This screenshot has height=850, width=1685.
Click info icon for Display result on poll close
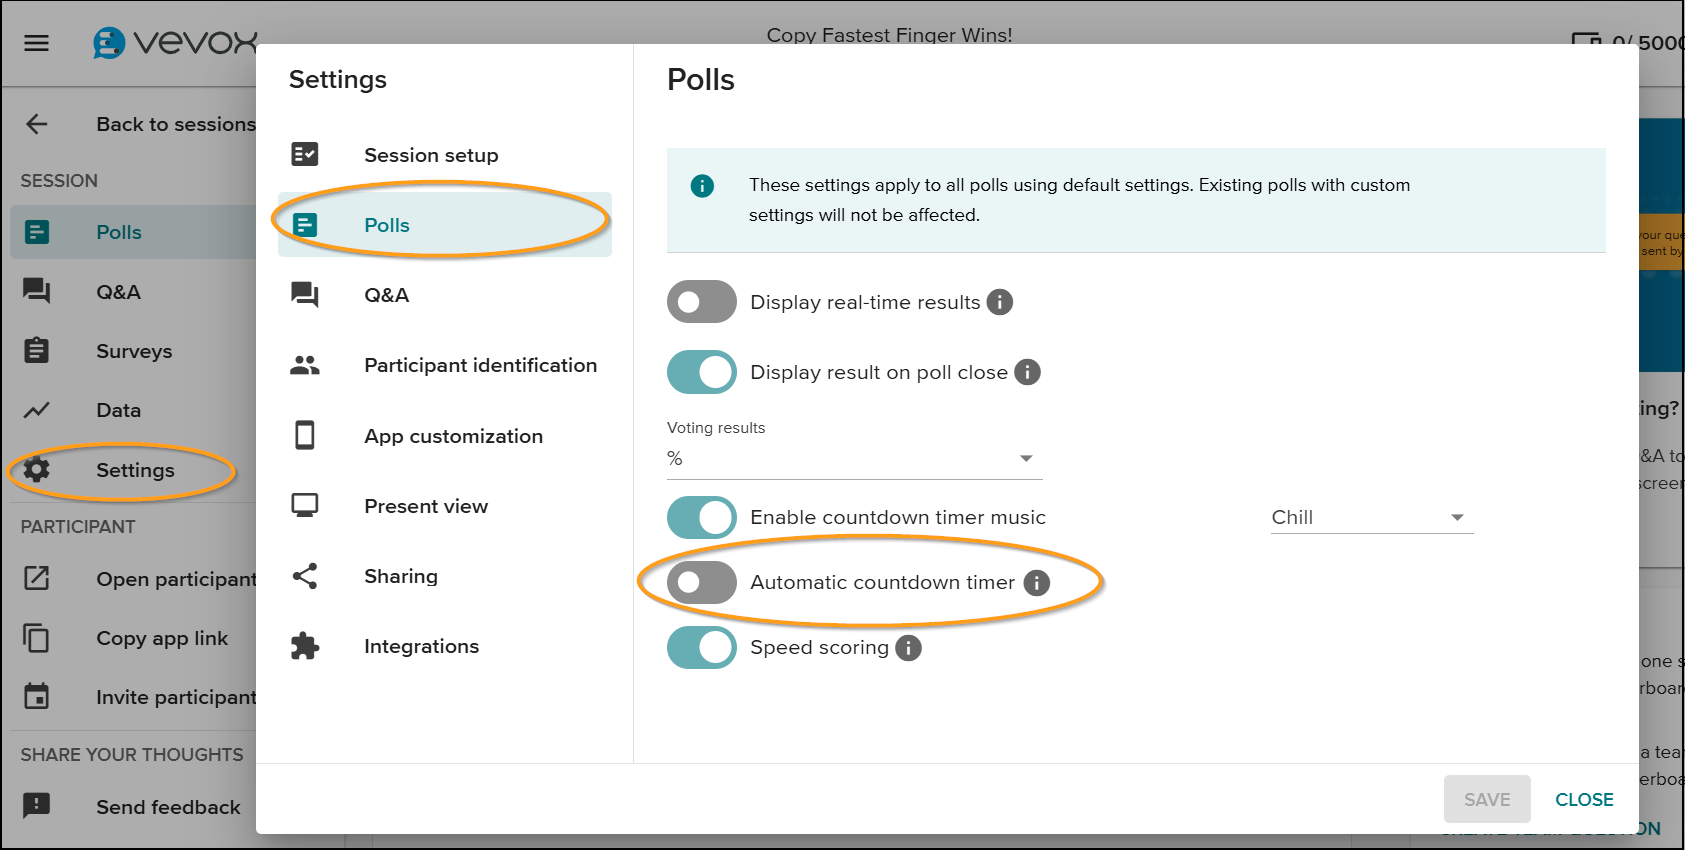click(1027, 372)
